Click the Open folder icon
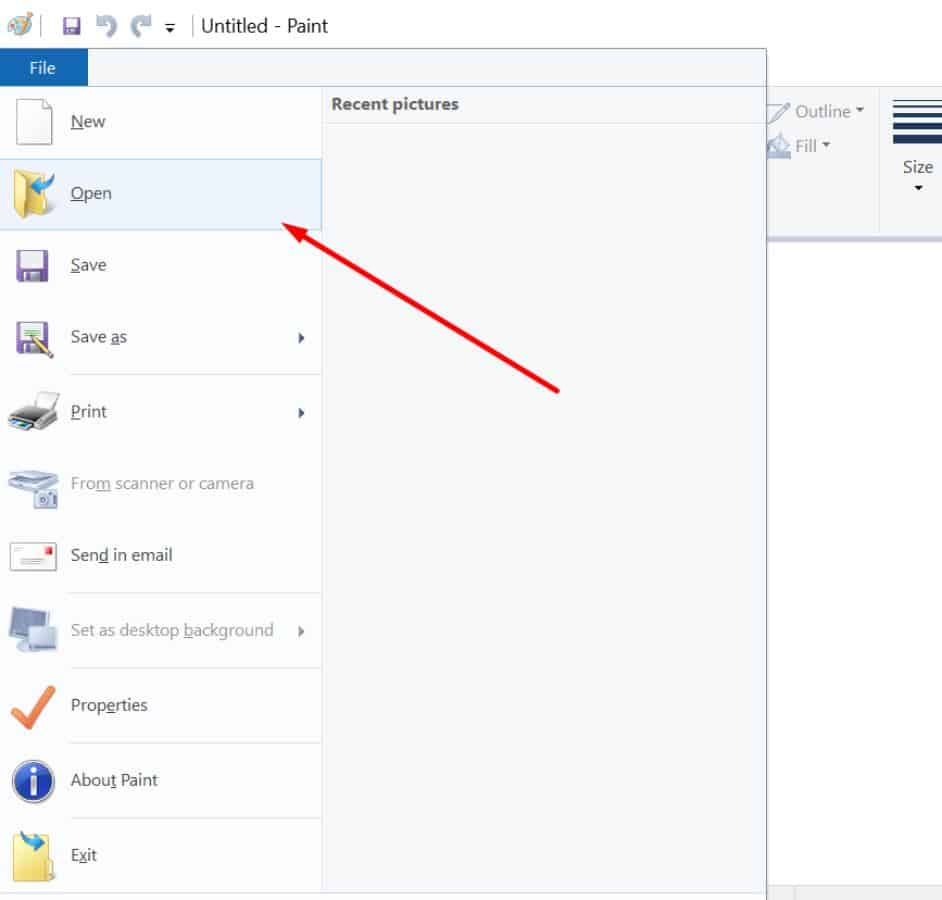The width and height of the screenshot is (942, 900). tap(34, 194)
